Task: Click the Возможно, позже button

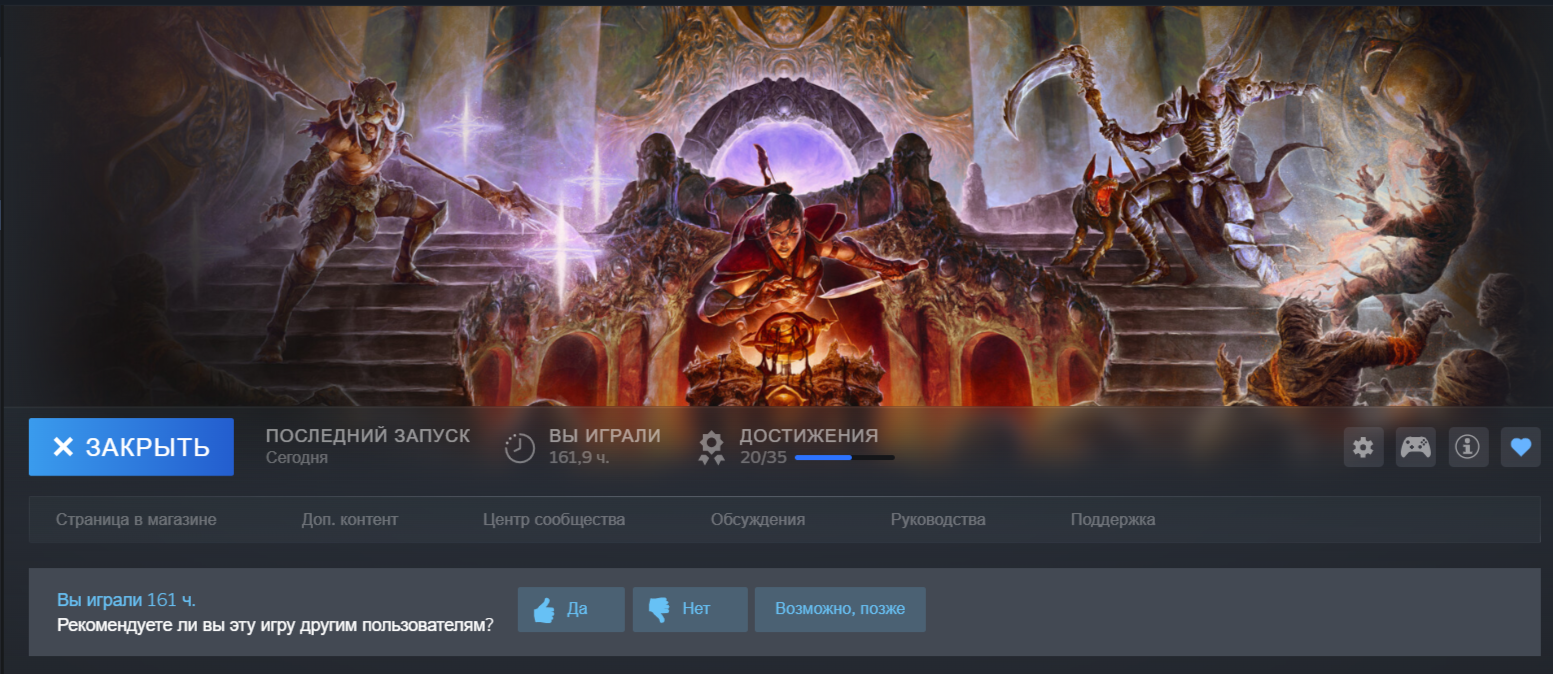Action: [840, 609]
